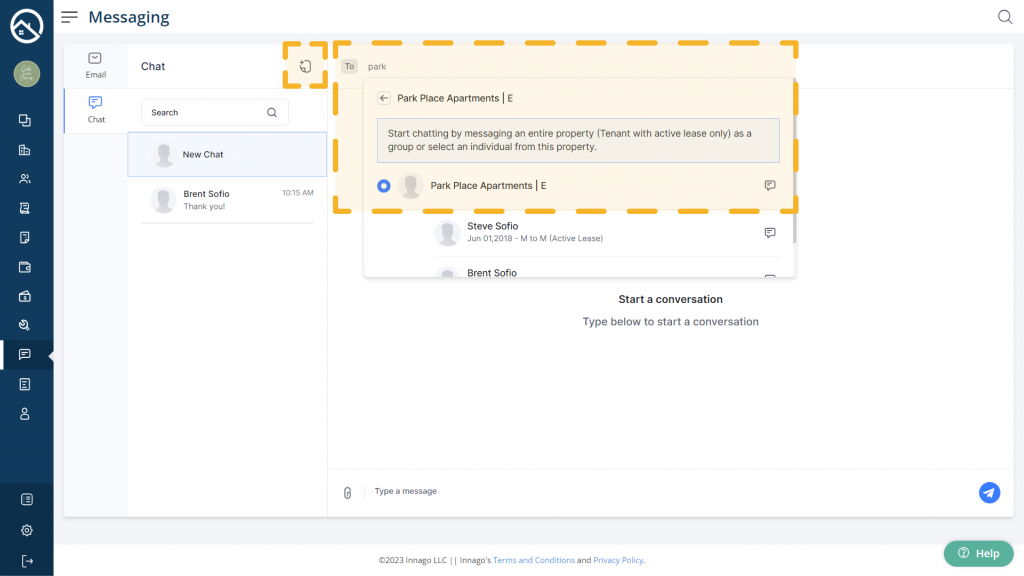Open settings gear in the sidebar
Viewport: 1024px width, 576px height.
(26, 530)
